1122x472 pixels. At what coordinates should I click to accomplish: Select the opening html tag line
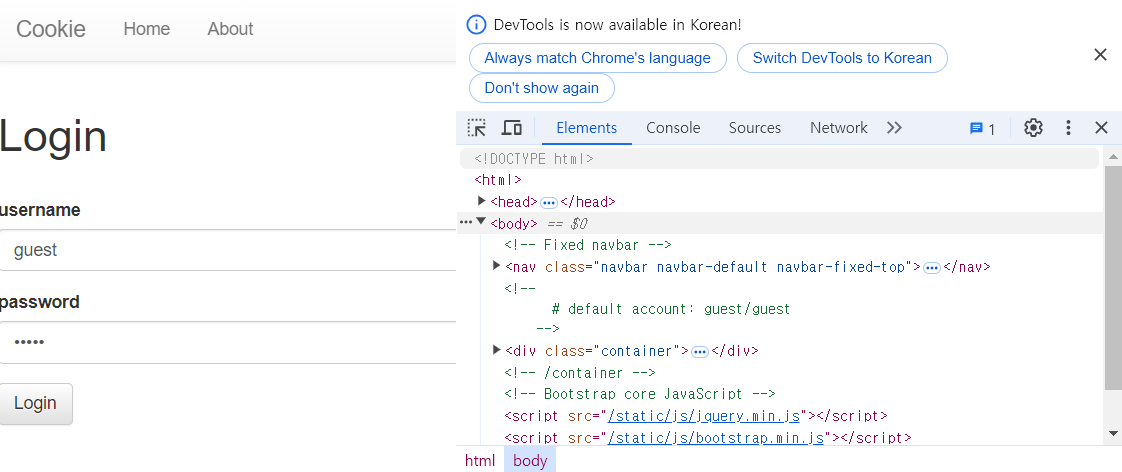click(x=498, y=180)
